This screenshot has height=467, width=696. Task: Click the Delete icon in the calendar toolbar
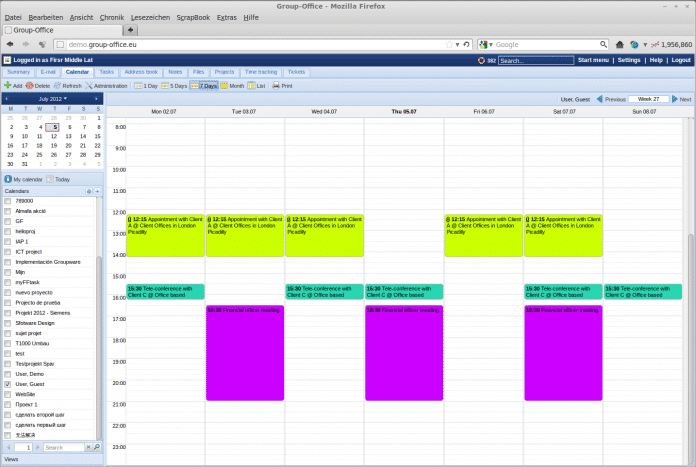30,86
